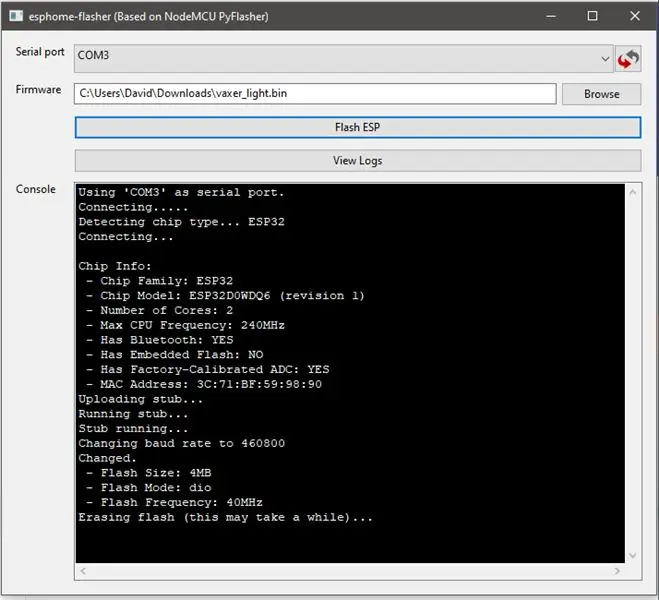659x600 pixels.
Task: Click the 'Using 'COM3' as serial port.' line
Action: [181, 192]
